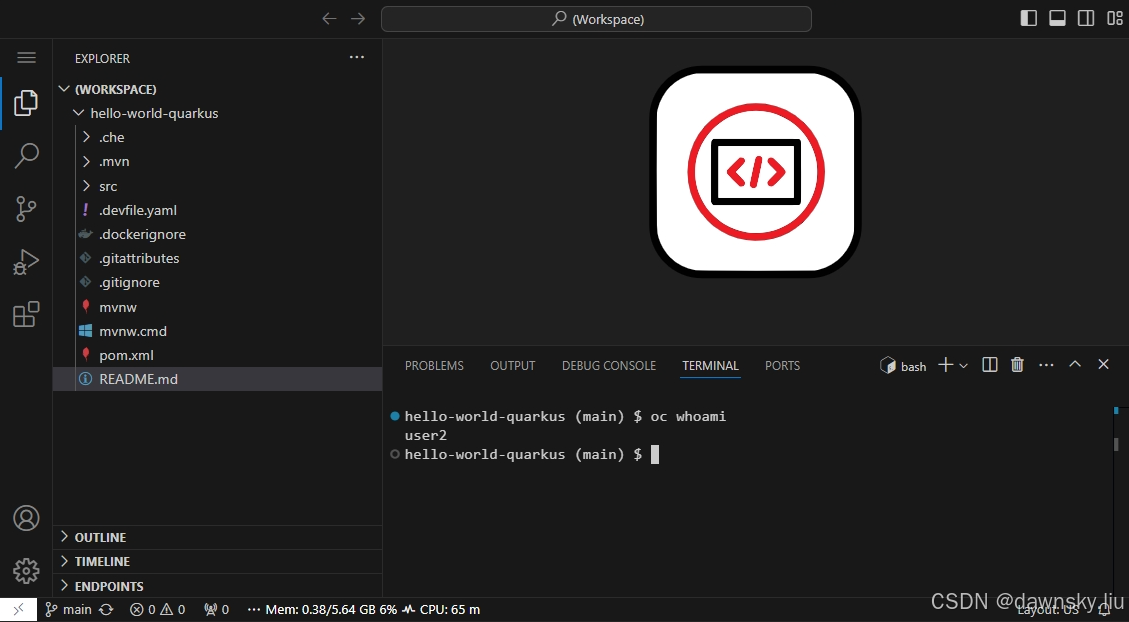Open Customize Layout options
Image resolution: width=1129 pixels, height=622 pixels.
click(1114, 19)
